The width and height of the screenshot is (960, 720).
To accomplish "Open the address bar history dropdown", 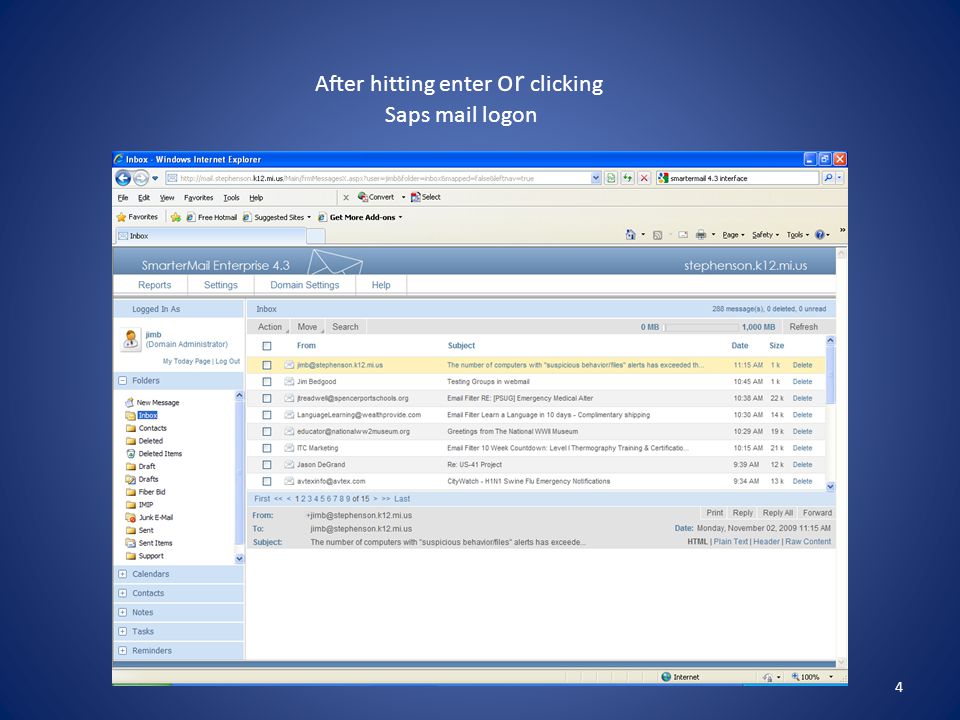I will (x=596, y=178).
